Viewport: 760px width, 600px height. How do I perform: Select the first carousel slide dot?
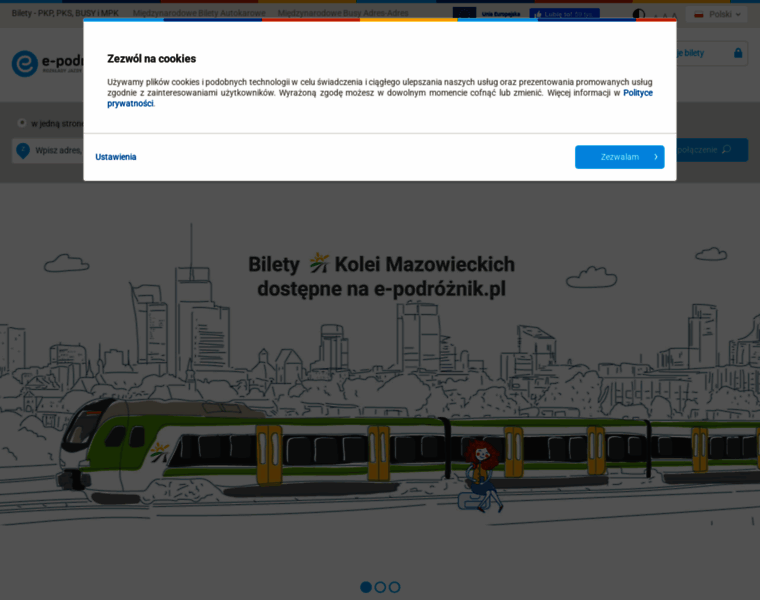[x=366, y=587]
